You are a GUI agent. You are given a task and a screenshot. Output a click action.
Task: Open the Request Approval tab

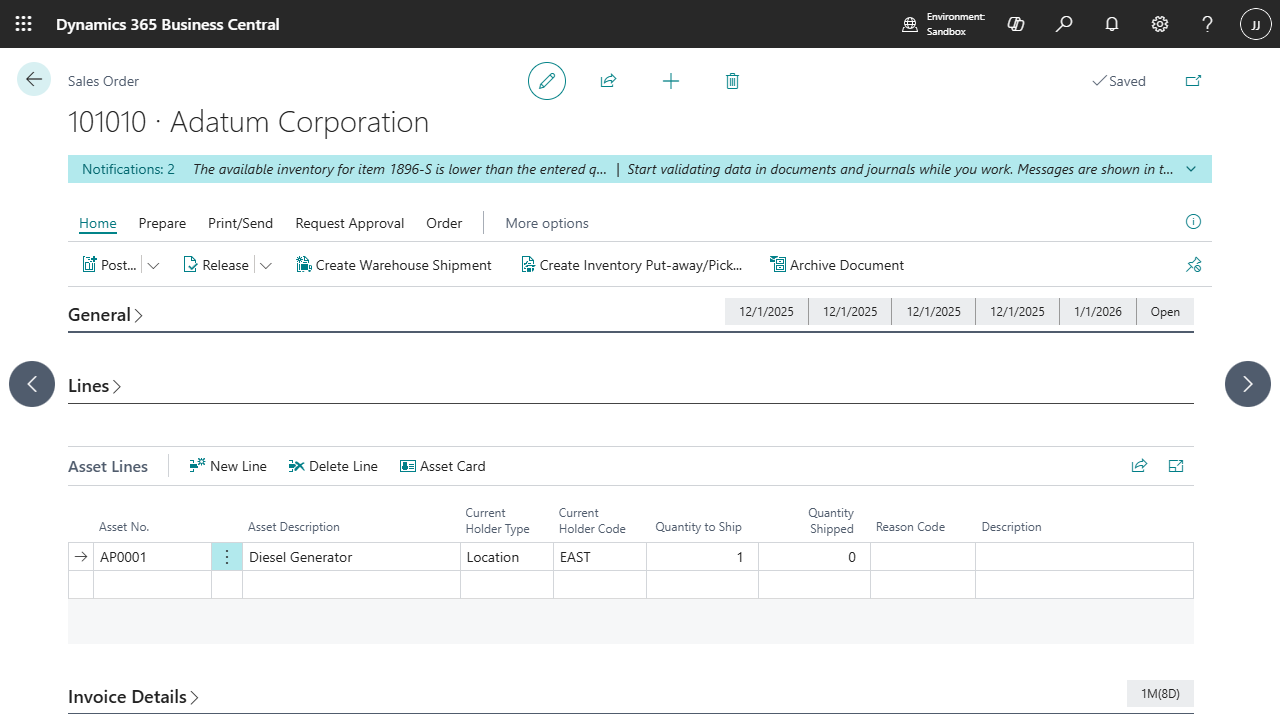[350, 223]
